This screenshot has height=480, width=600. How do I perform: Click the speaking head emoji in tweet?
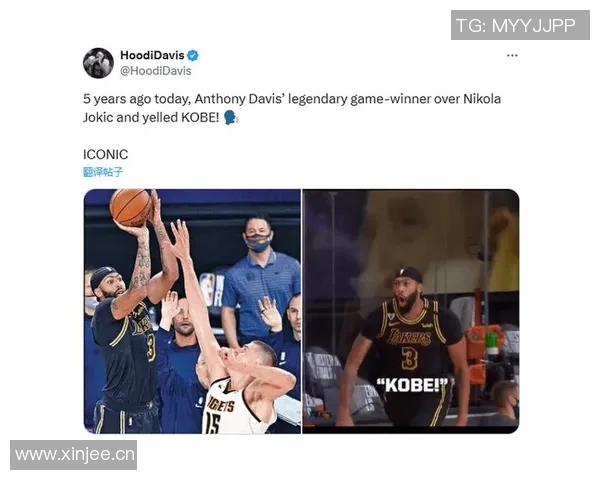(231, 118)
